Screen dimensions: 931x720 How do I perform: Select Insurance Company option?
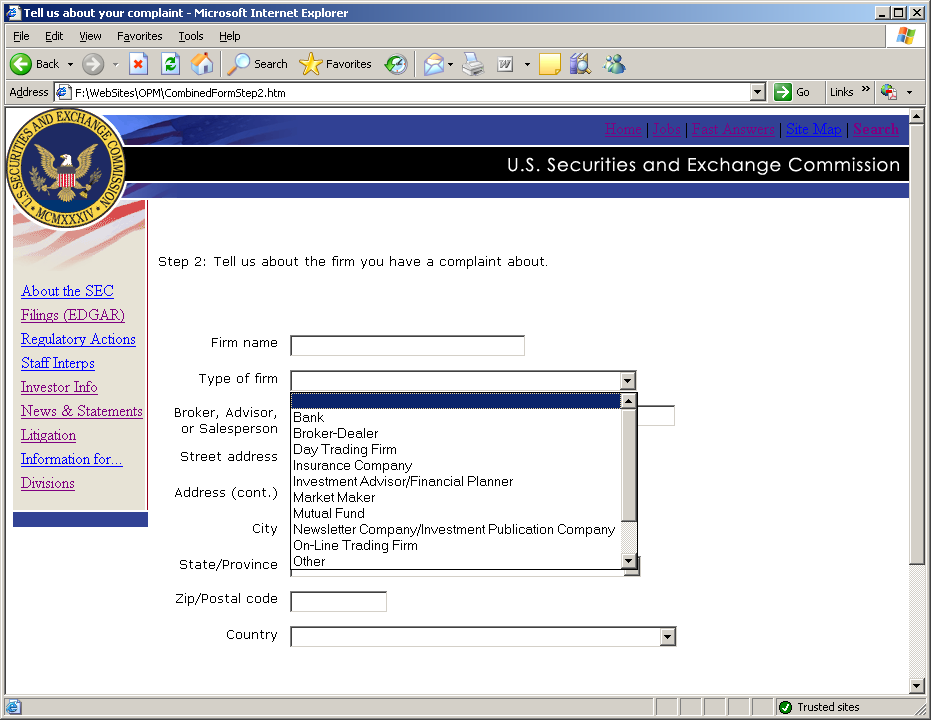pos(455,465)
